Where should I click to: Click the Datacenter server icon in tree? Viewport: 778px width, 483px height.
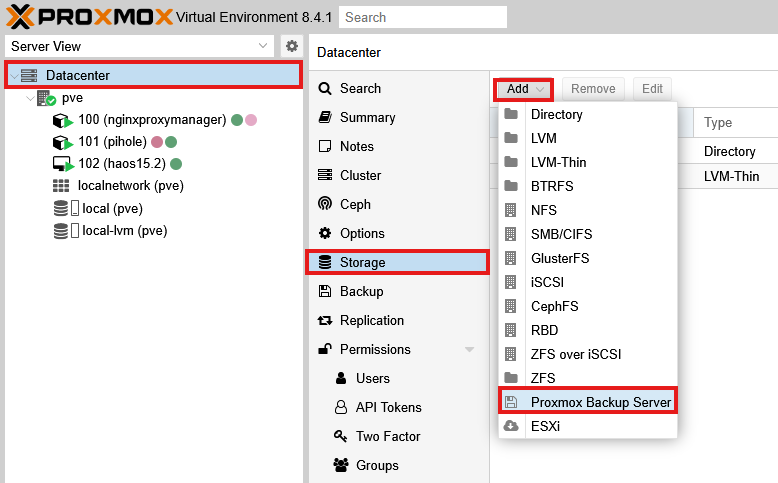(x=29, y=75)
